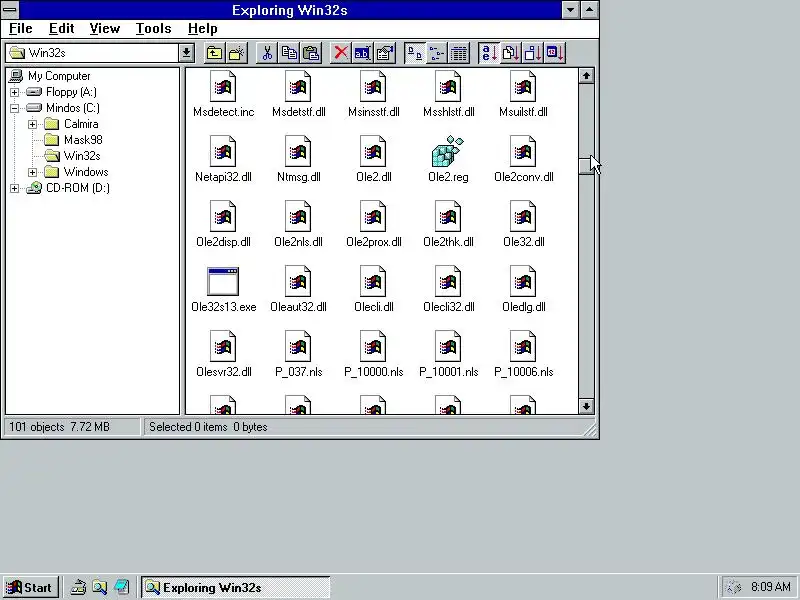
Task: Click system tray icon beside the clock
Action: (x=733, y=587)
